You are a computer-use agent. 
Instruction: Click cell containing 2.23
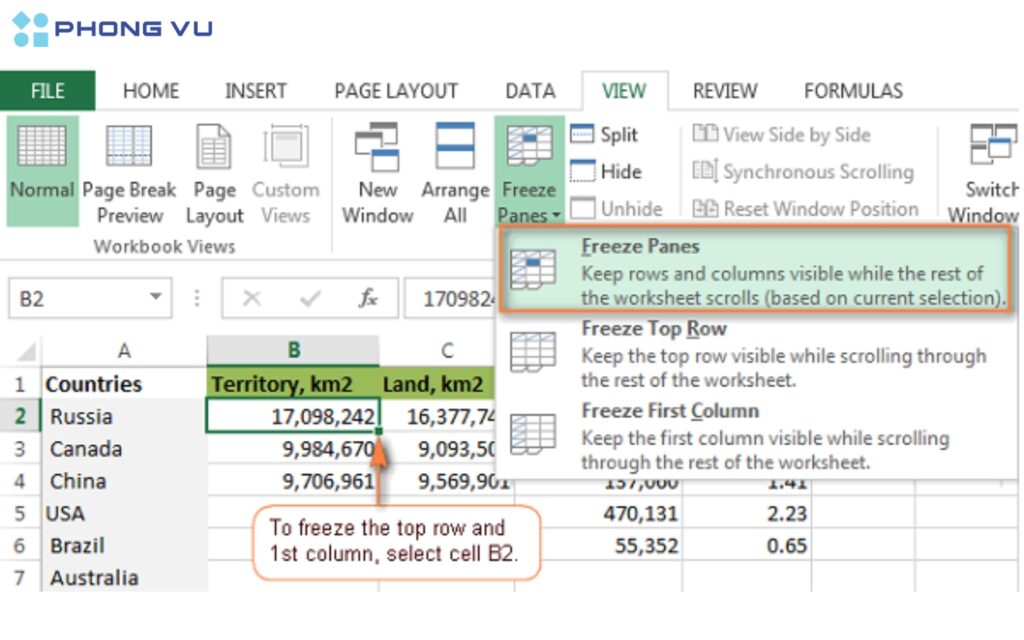tap(746, 513)
